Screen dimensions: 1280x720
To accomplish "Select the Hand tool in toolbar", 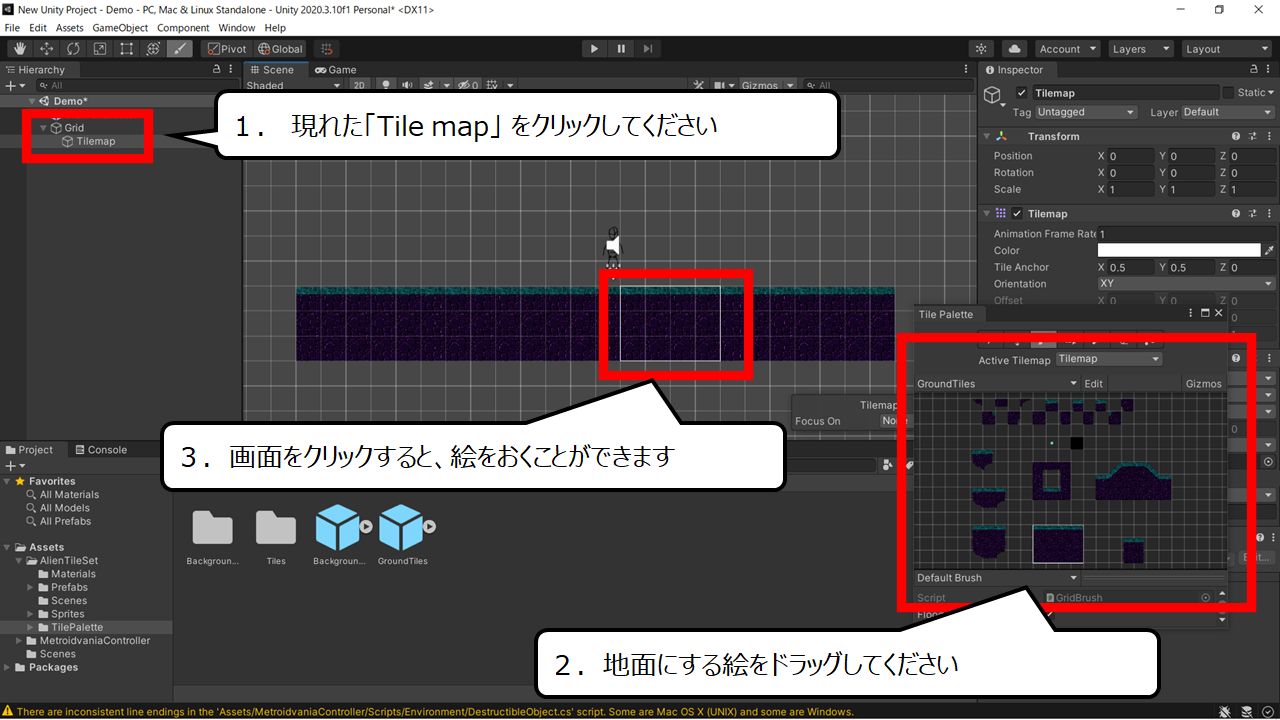I will pyautogui.click(x=20, y=49).
